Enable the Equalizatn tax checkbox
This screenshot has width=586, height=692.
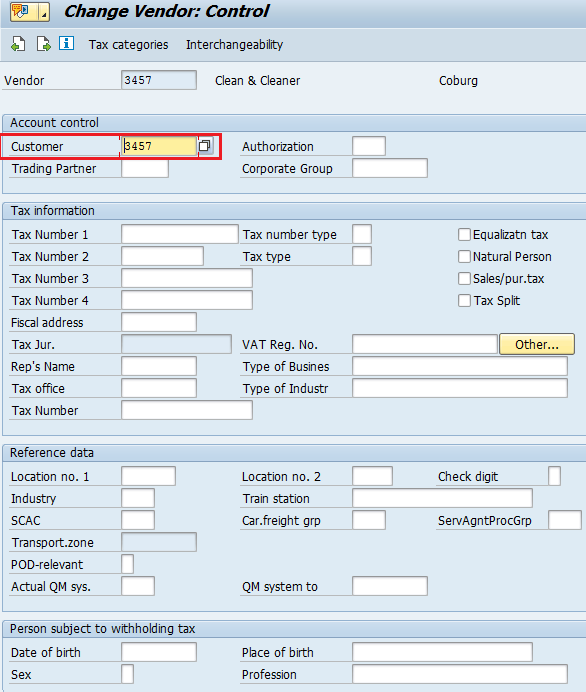[464, 234]
